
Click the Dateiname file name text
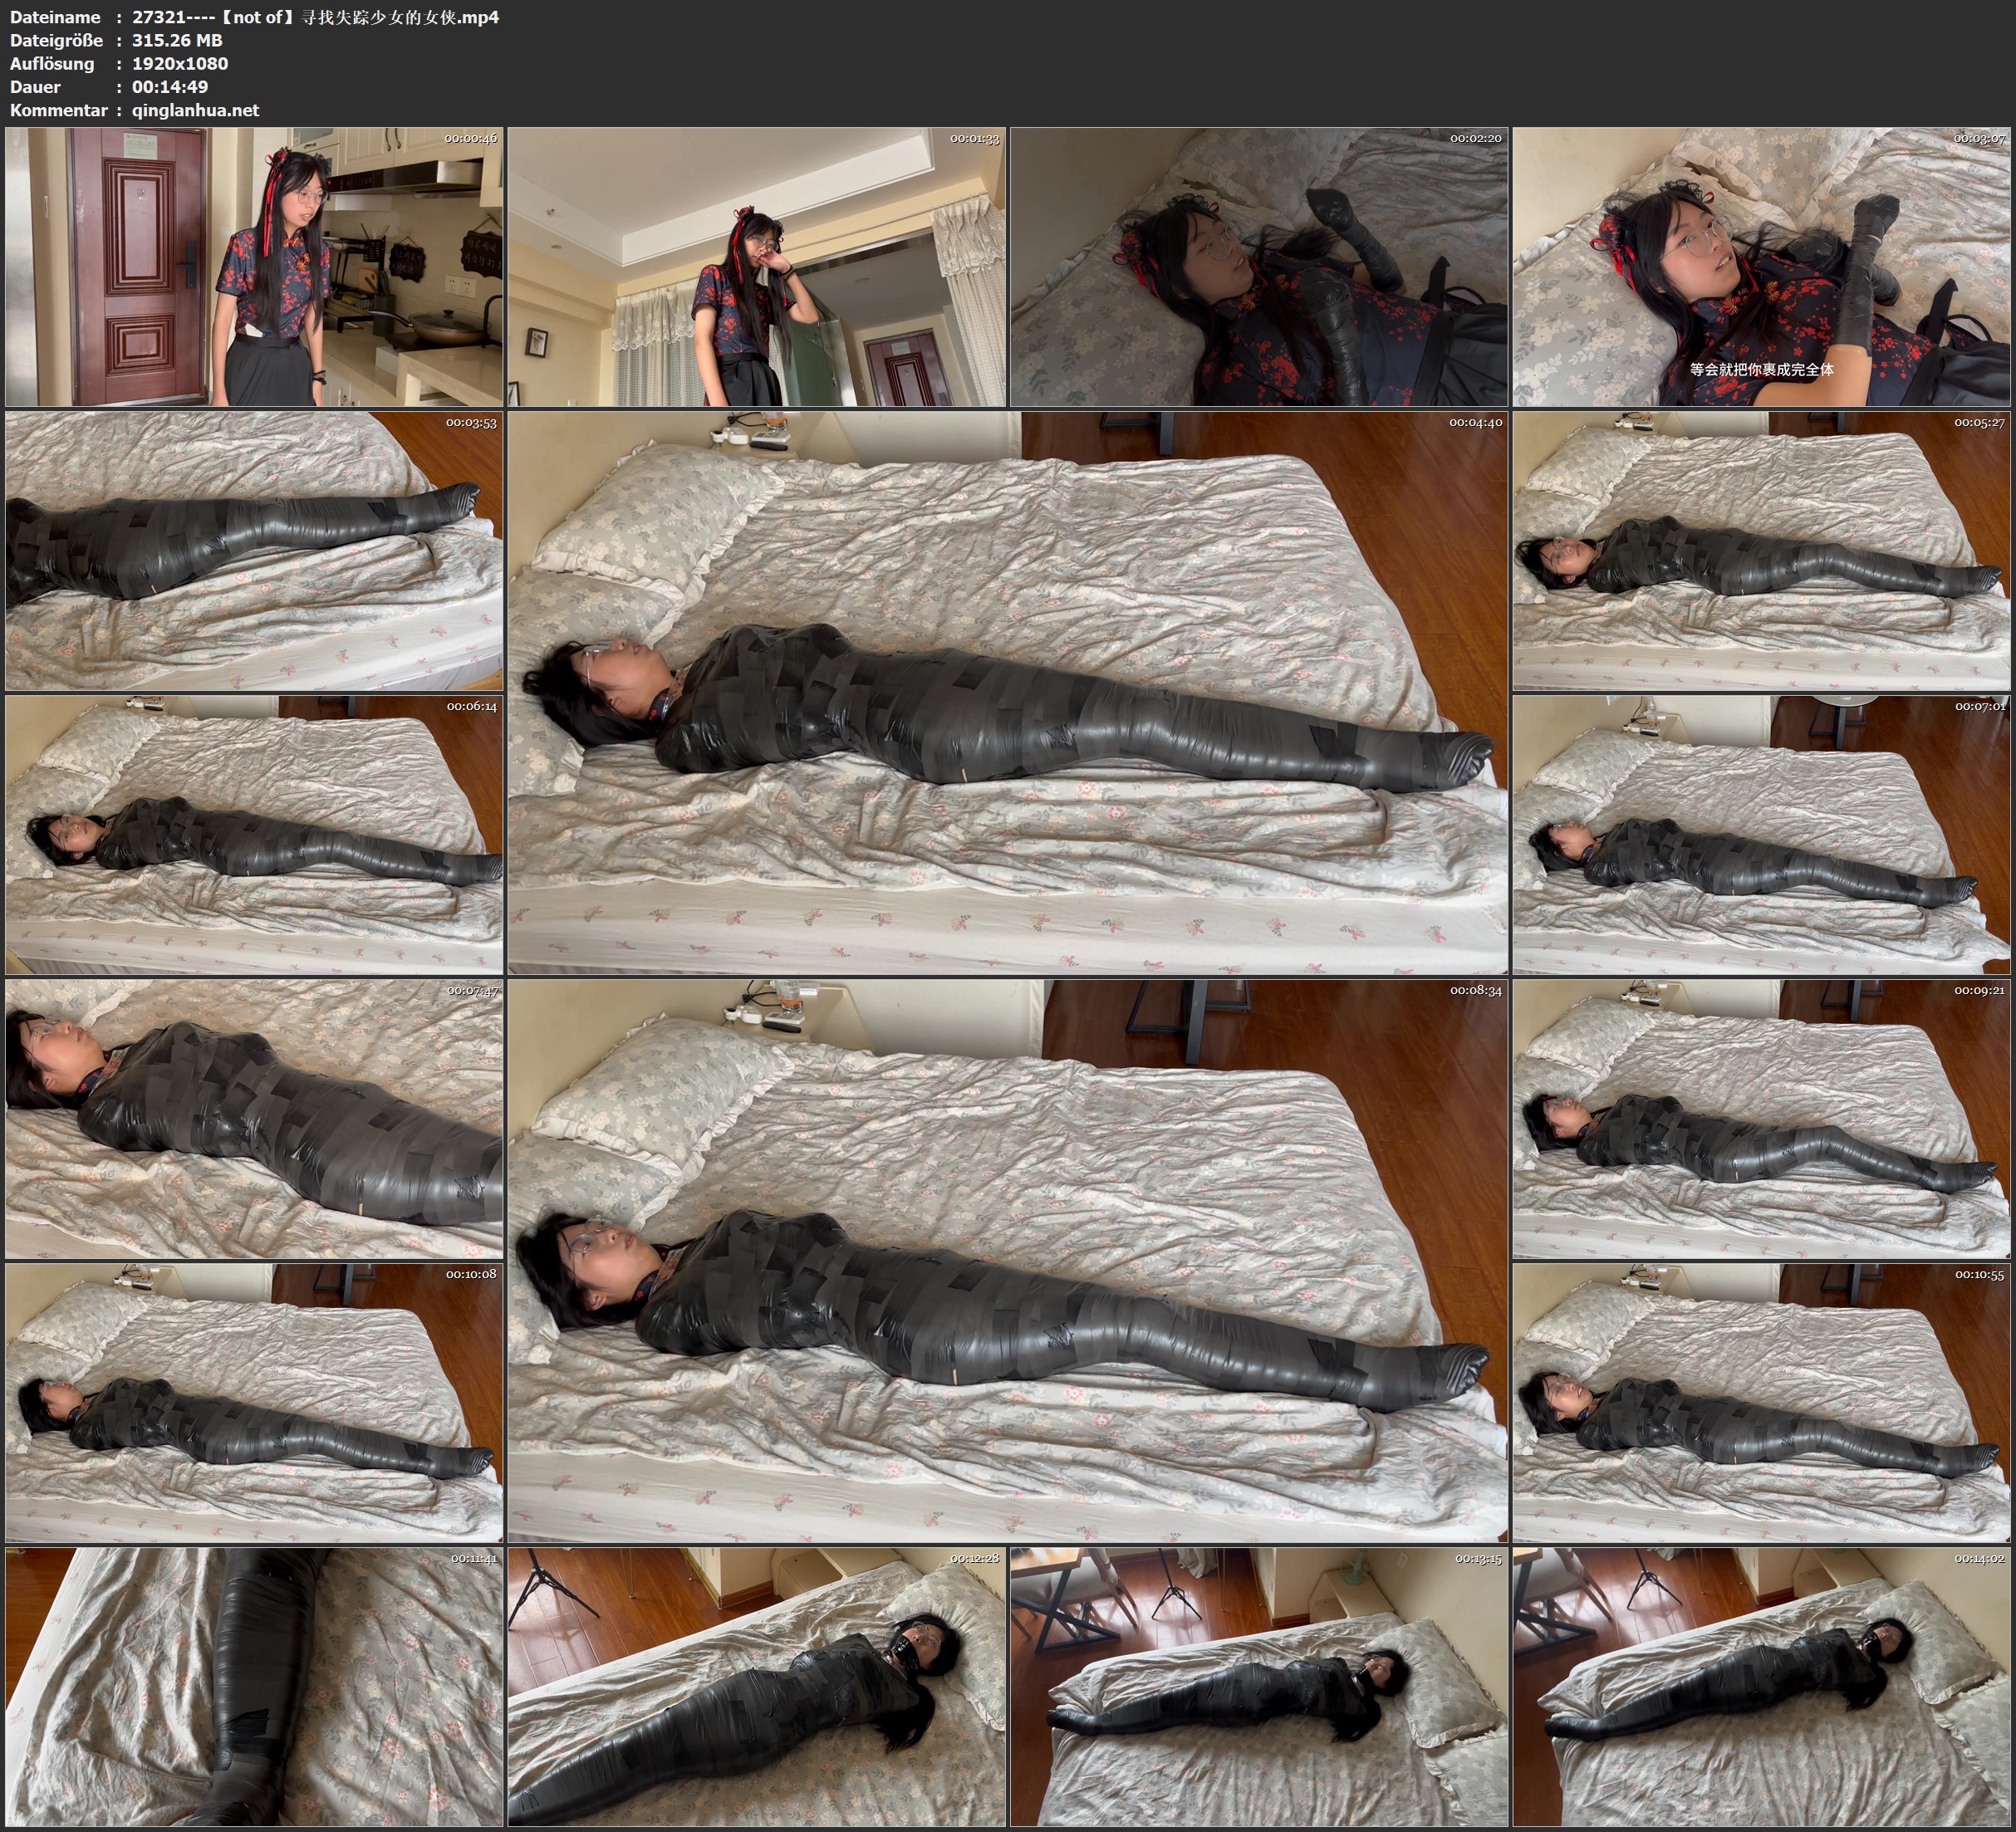tap(315, 17)
